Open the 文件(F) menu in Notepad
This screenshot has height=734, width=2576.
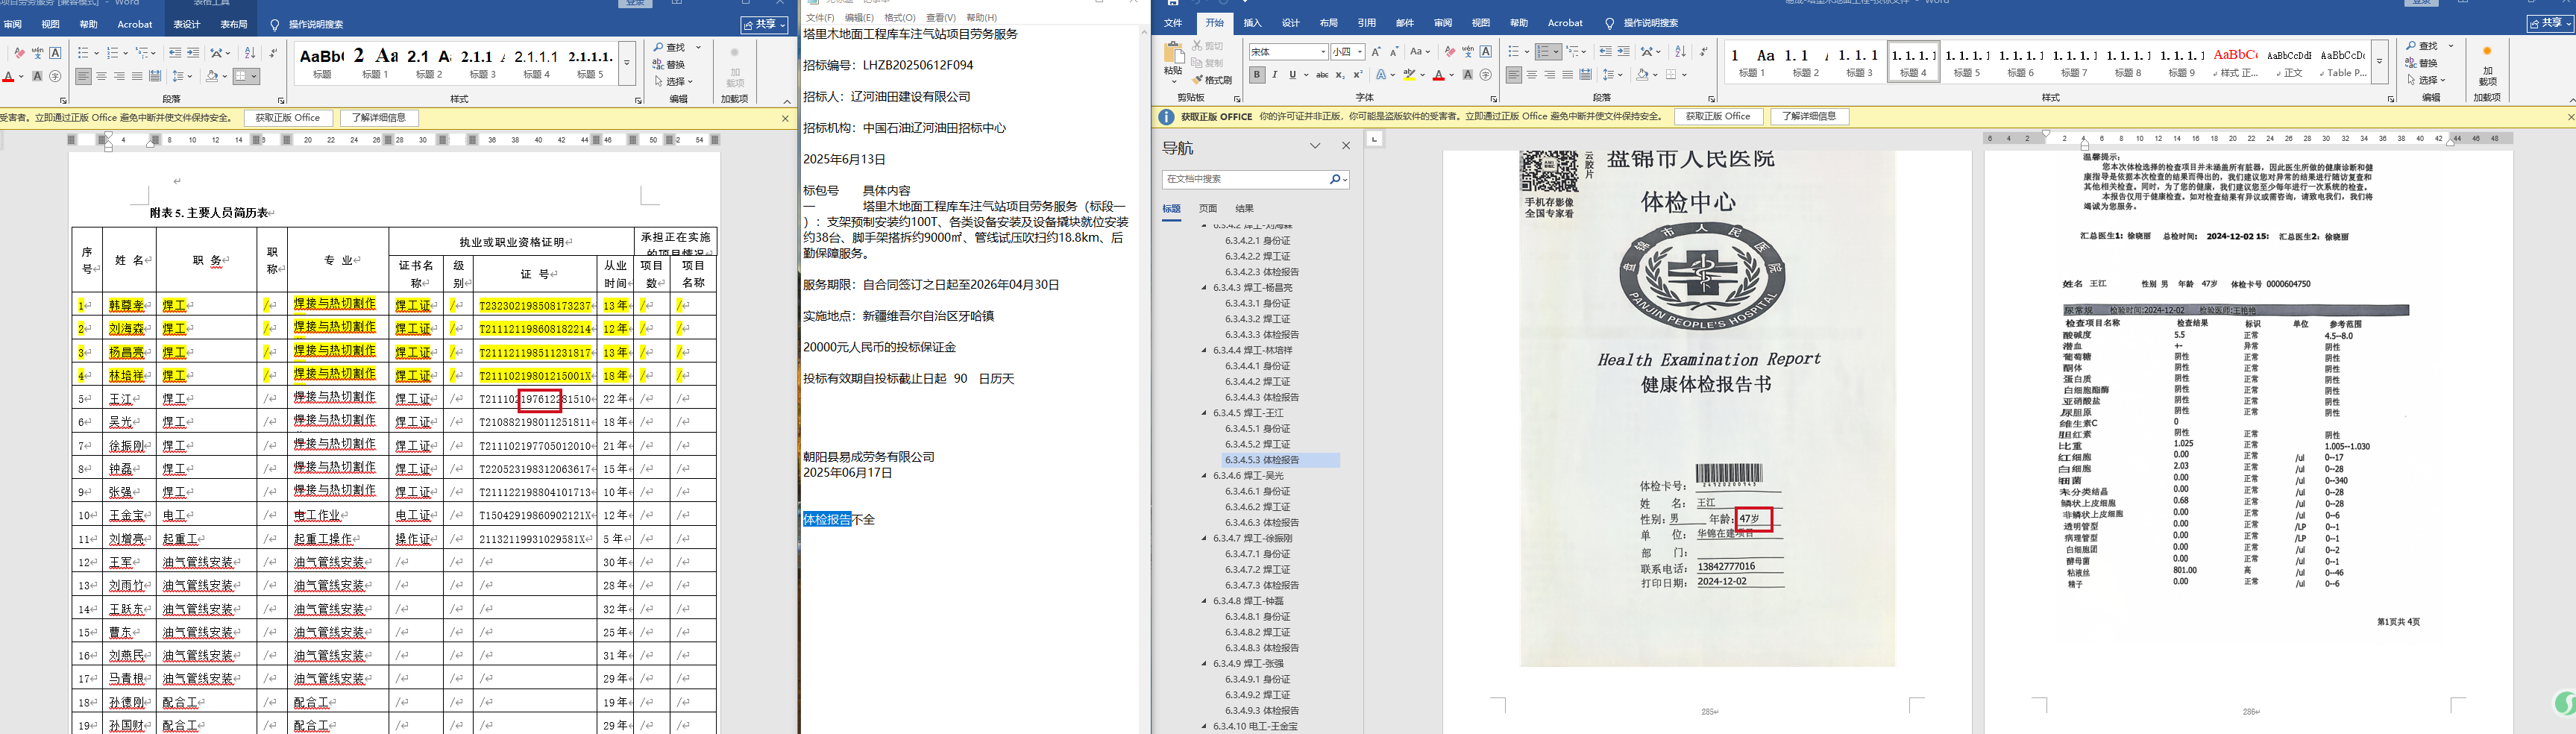click(x=820, y=18)
